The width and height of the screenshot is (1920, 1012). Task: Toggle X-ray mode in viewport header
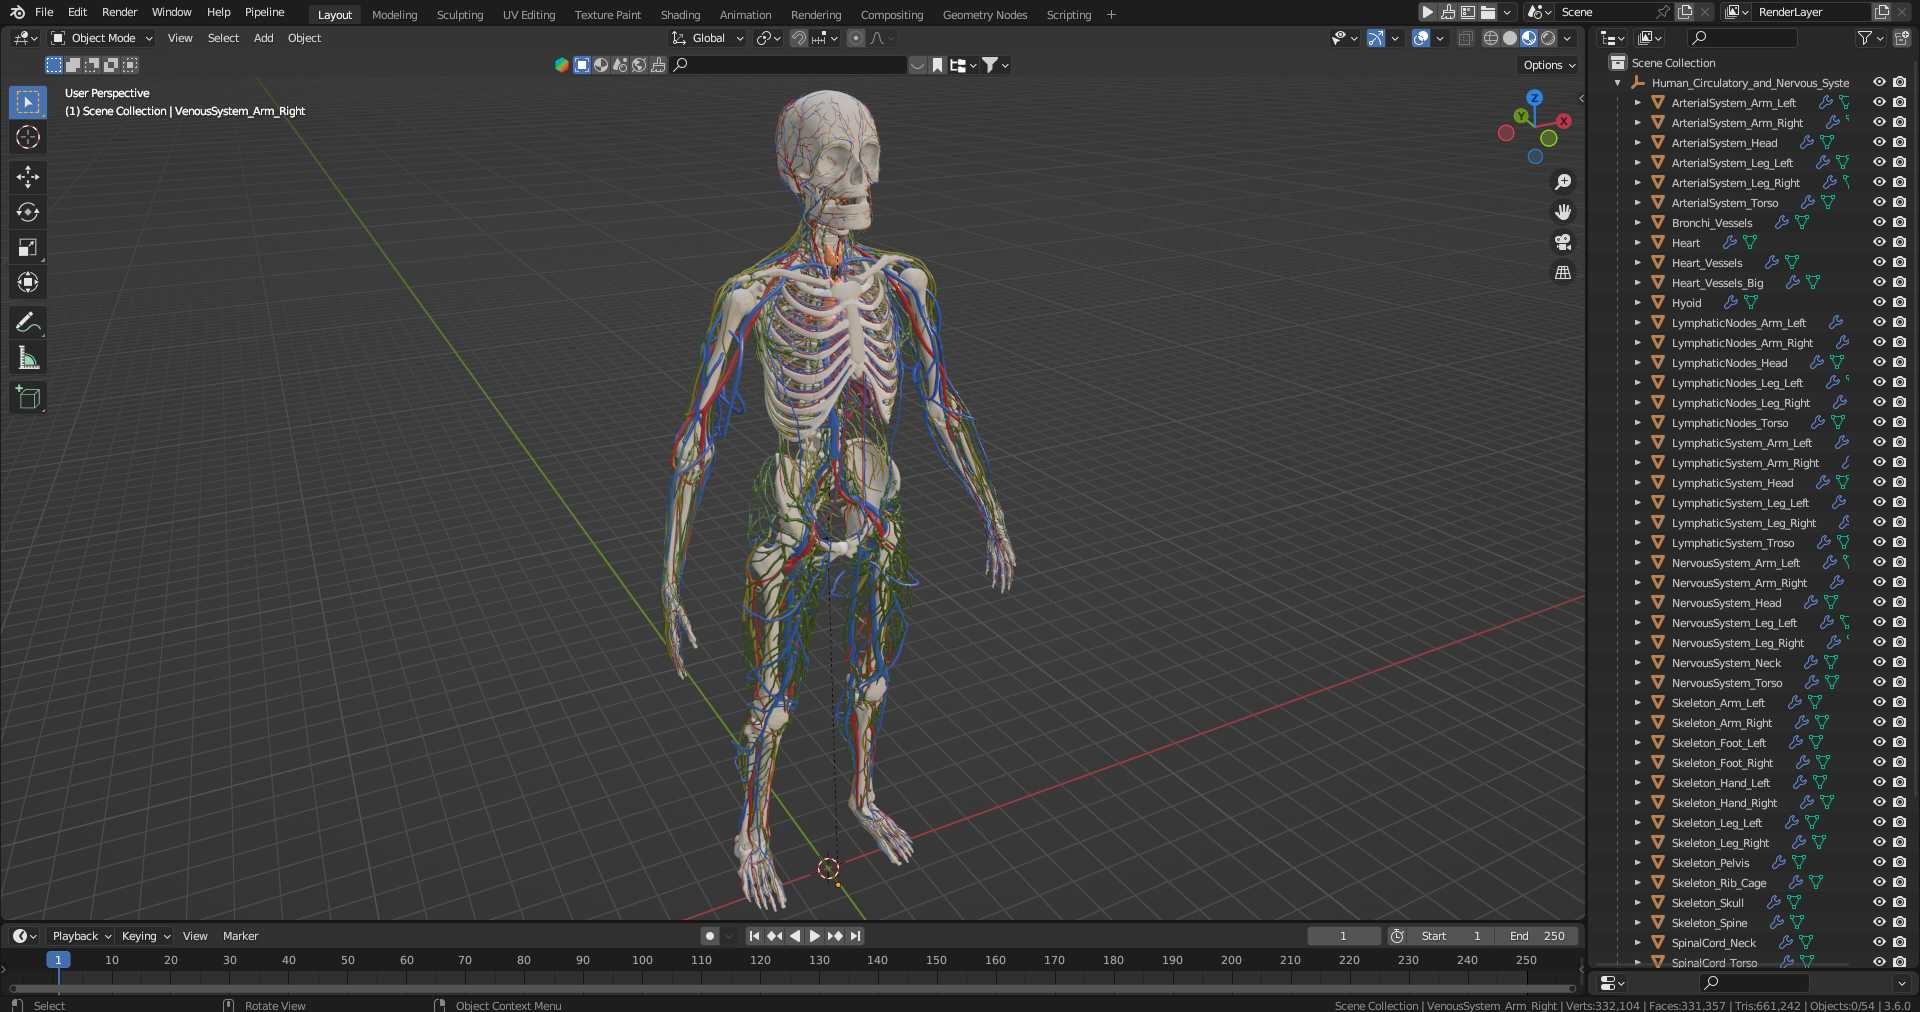coord(1465,38)
